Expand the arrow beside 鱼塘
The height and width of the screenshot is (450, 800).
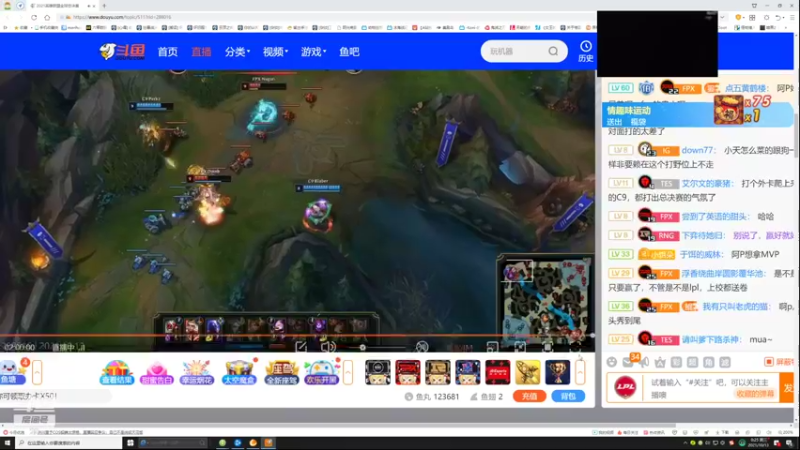(x=37, y=372)
